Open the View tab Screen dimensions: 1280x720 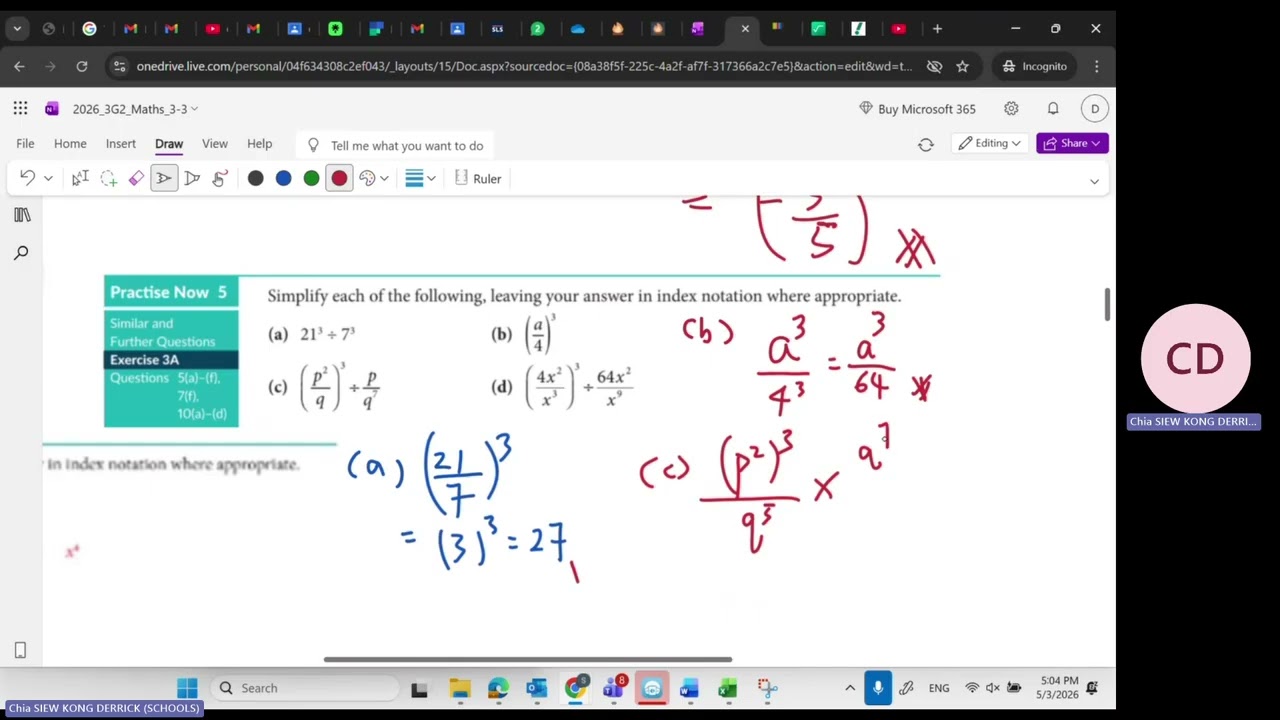tap(215, 144)
